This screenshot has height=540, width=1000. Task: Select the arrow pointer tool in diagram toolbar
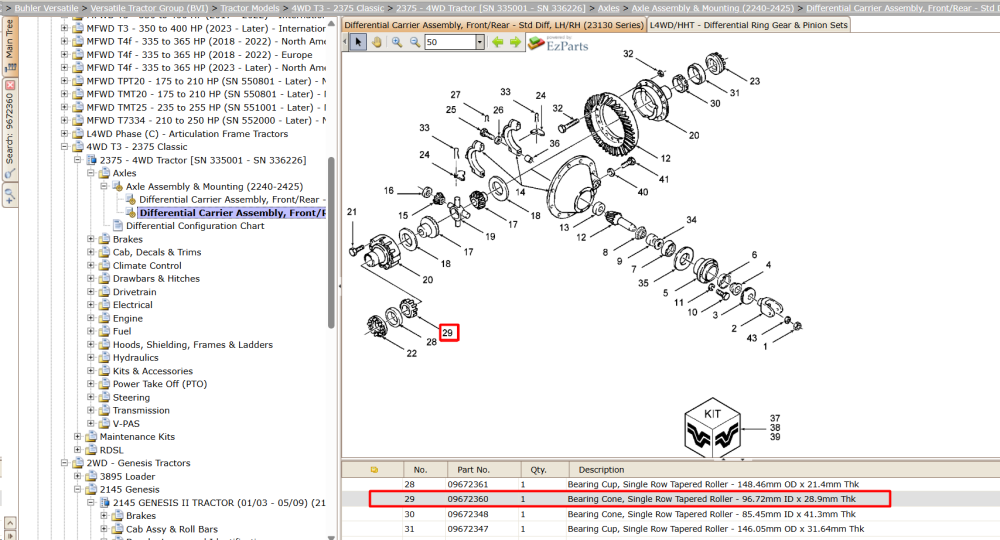tap(358, 42)
